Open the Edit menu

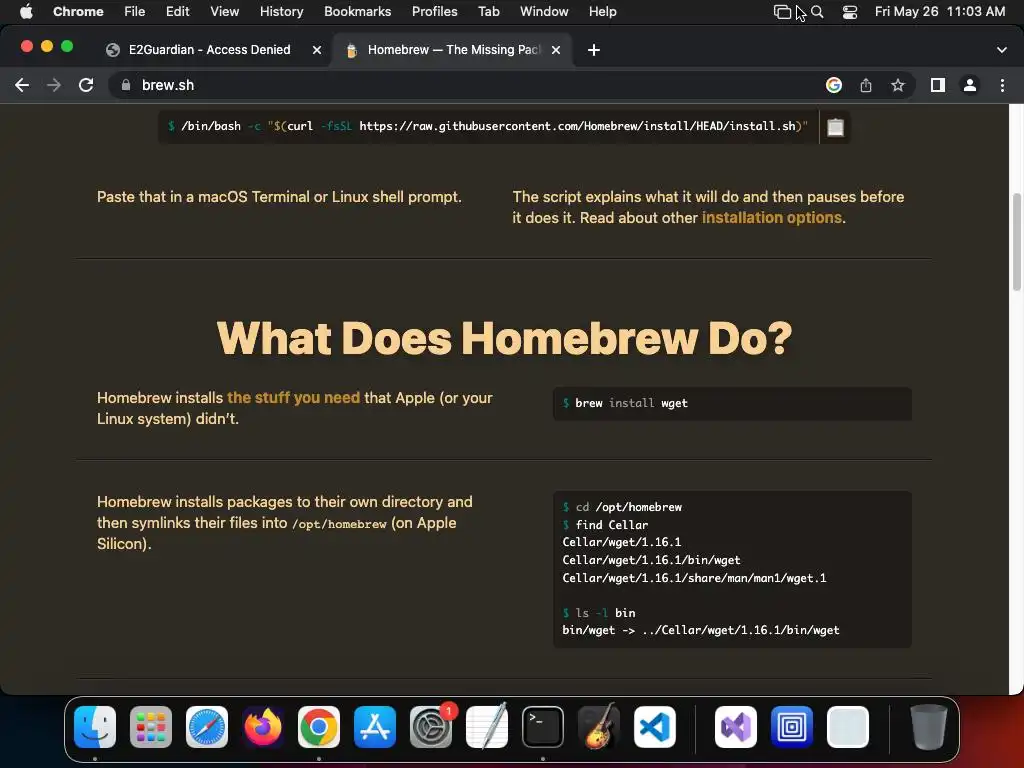tap(177, 11)
